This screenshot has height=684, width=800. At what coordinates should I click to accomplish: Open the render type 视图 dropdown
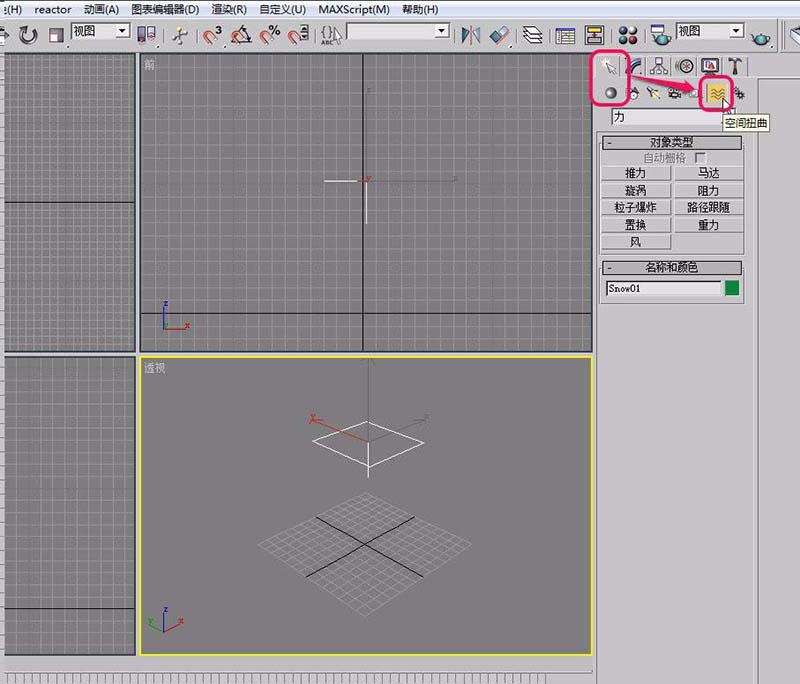[710, 31]
